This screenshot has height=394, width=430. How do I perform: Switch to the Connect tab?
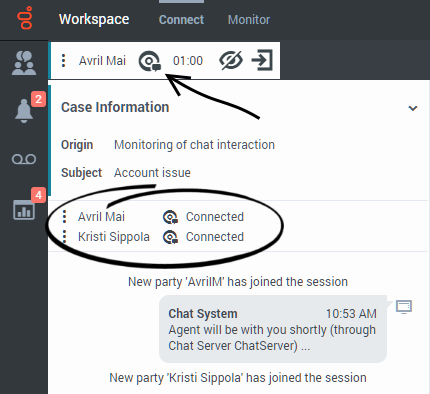[x=181, y=20]
